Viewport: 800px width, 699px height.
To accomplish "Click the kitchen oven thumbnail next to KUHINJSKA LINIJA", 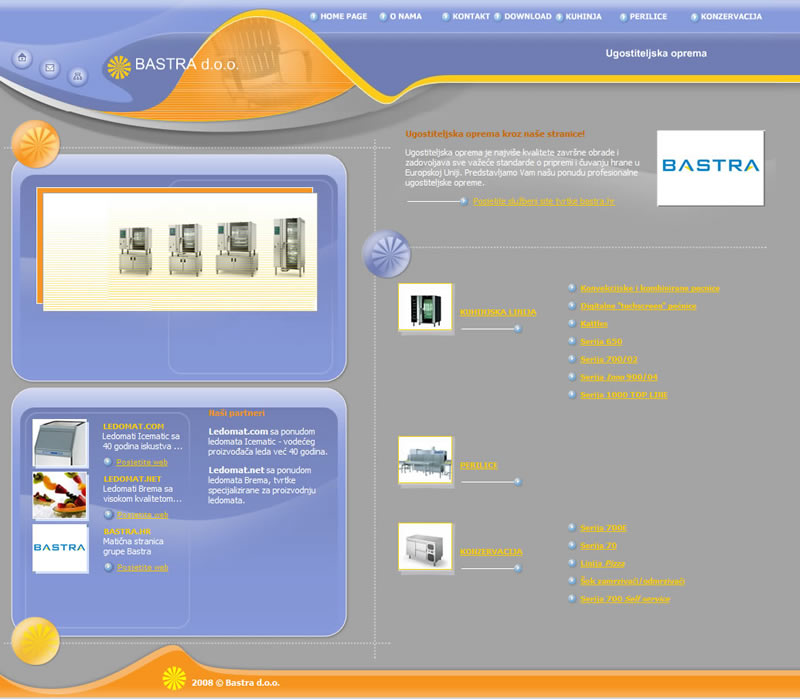I will (x=425, y=307).
